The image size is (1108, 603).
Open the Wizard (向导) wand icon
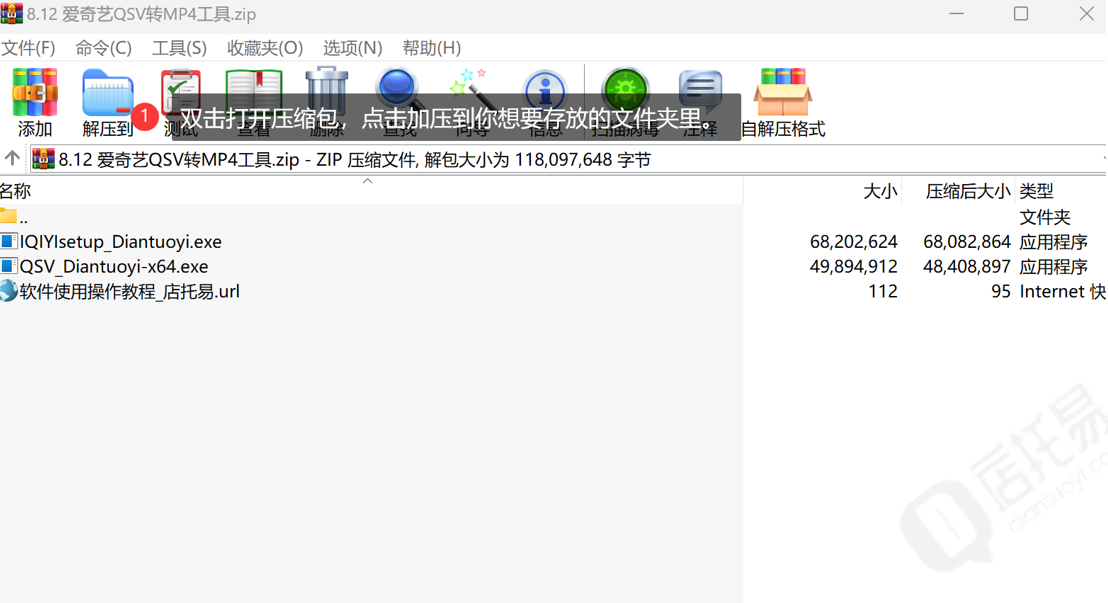[472, 90]
